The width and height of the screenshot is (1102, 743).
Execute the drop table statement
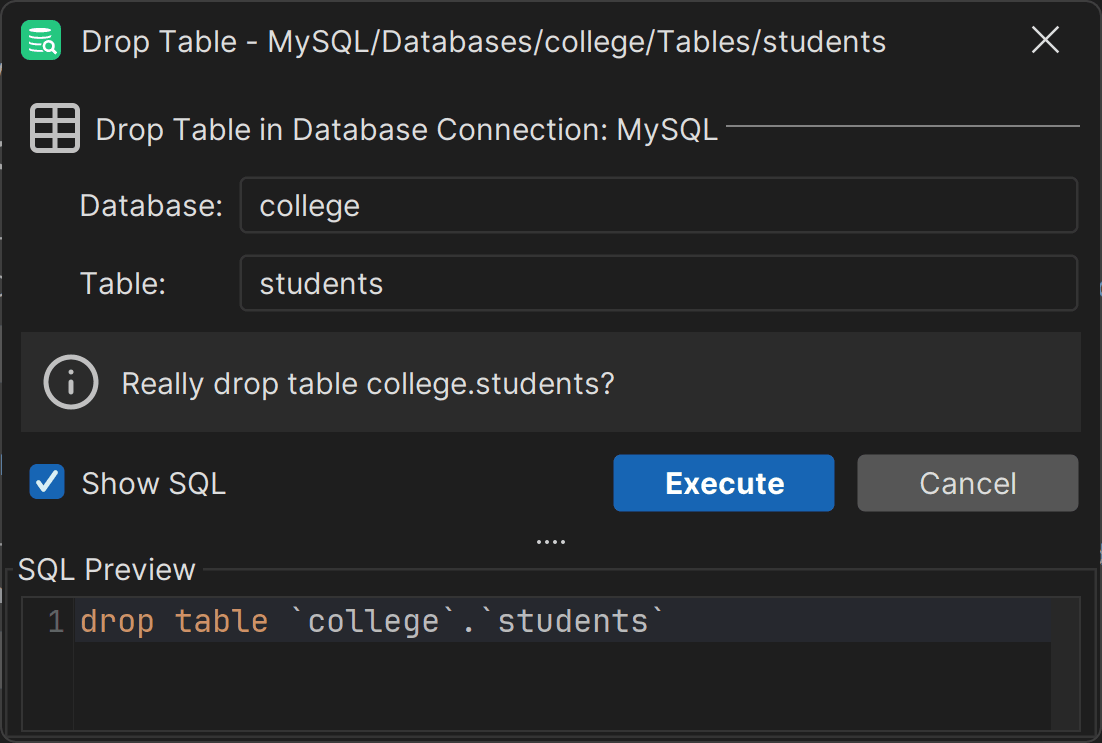[723, 483]
